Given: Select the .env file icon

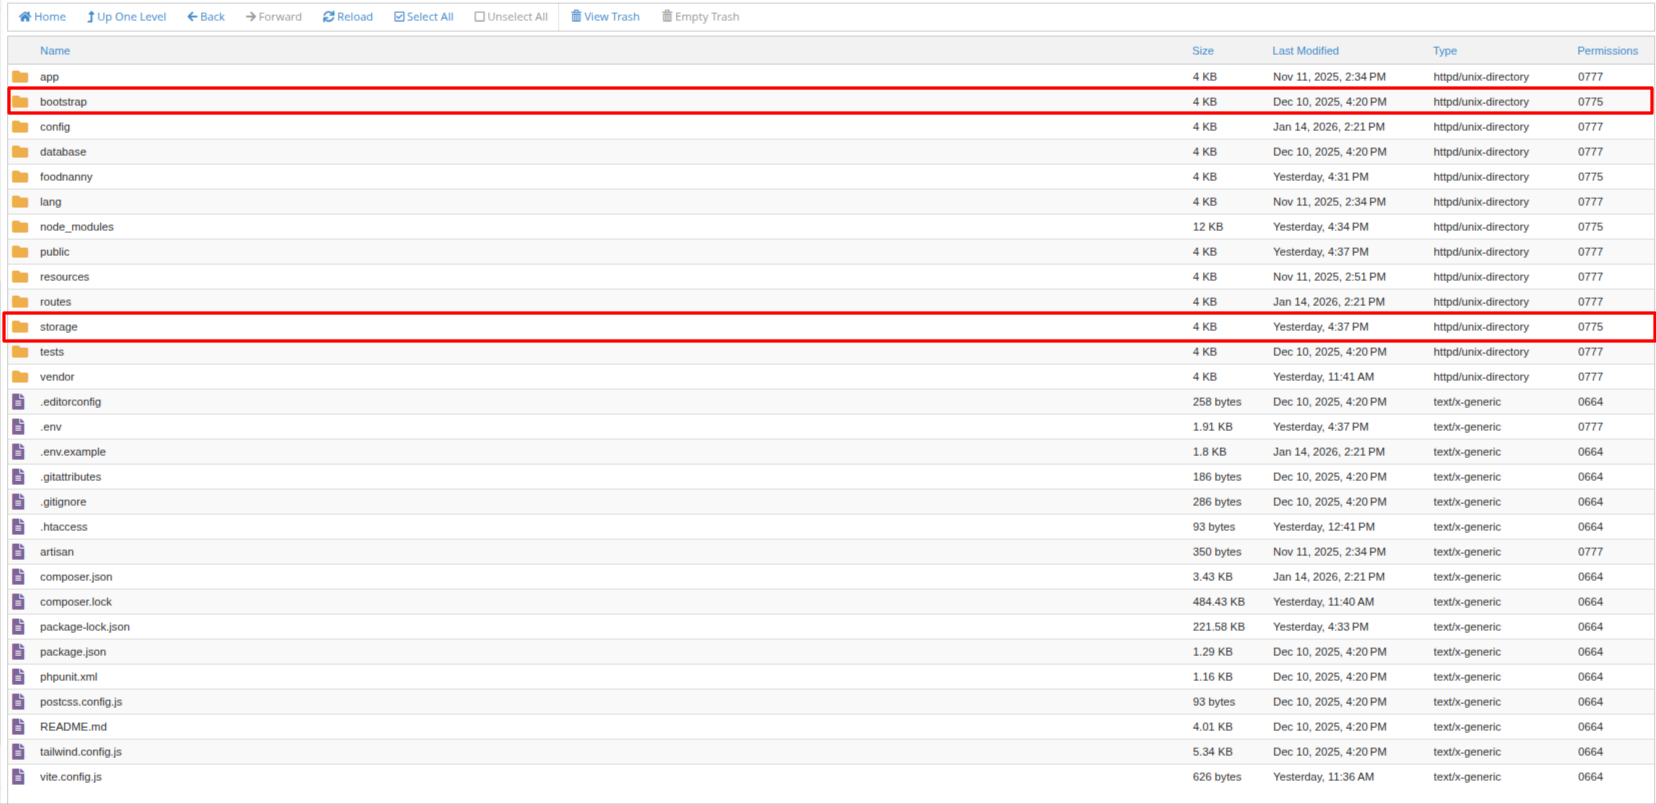Looking at the screenshot, I should [x=18, y=427].
